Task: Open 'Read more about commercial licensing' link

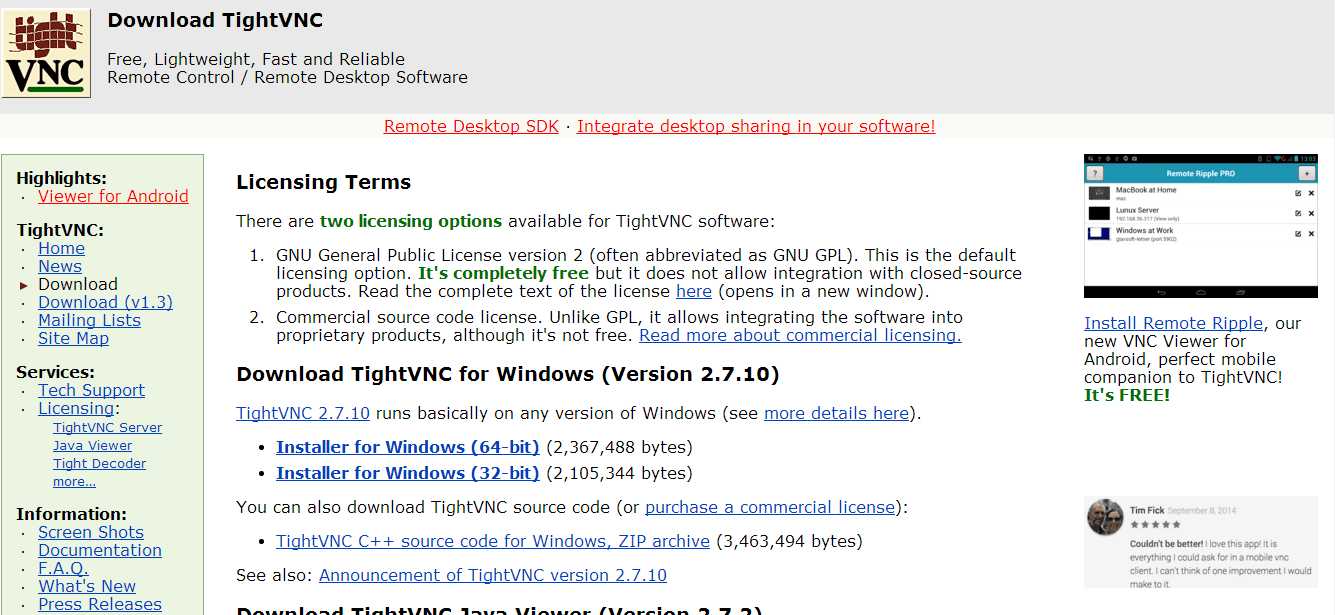Action: 800,335
